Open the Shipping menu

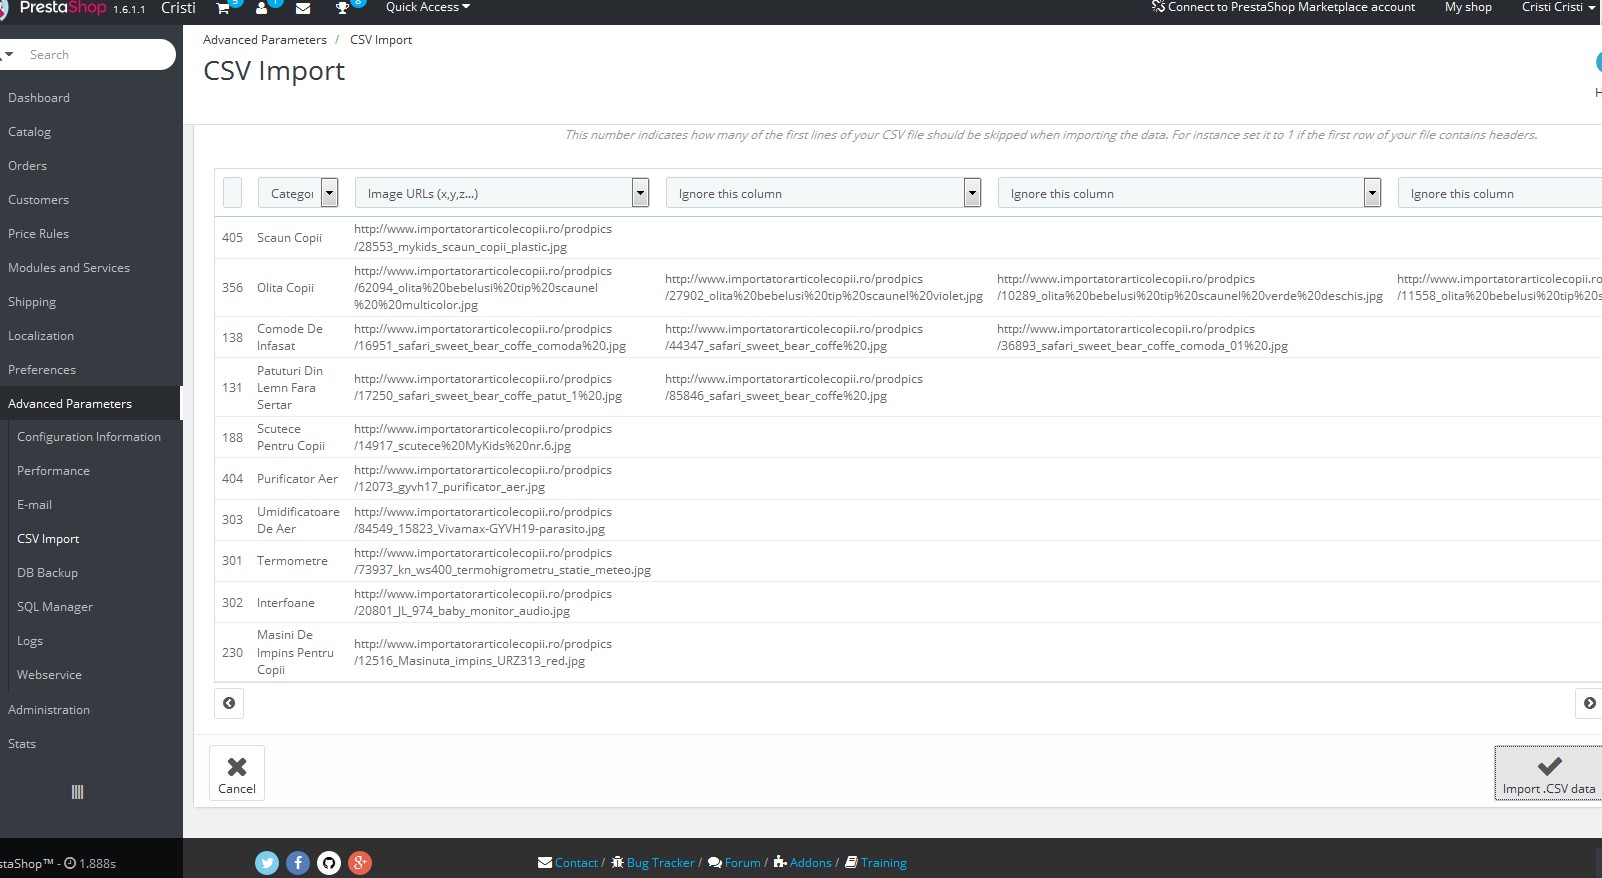pos(32,302)
